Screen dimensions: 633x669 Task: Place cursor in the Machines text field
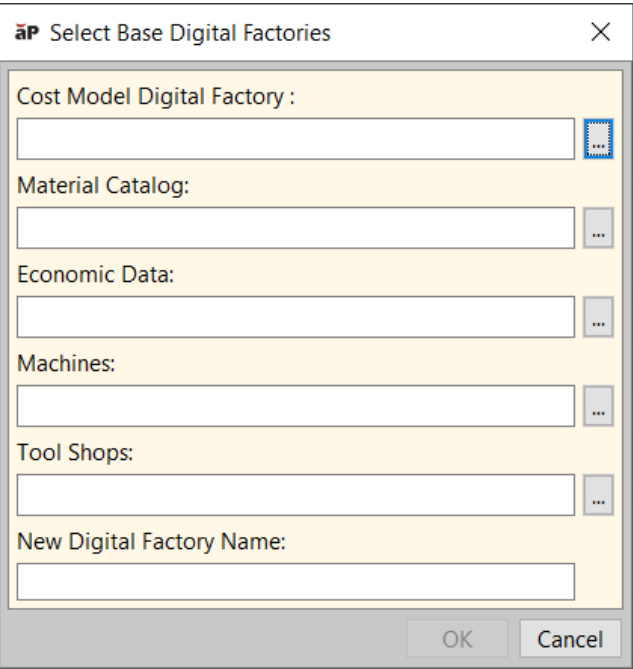[295, 407]
